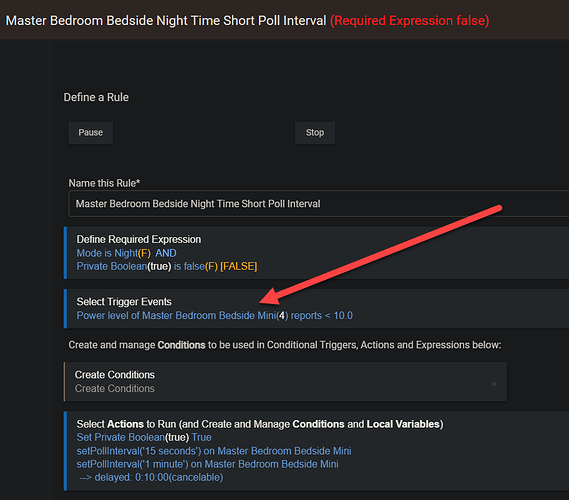Viewport: 569px width, 500px height.
Task: Select the 'Mode is Night(F) AND' expression line
Action: (126, 253)
